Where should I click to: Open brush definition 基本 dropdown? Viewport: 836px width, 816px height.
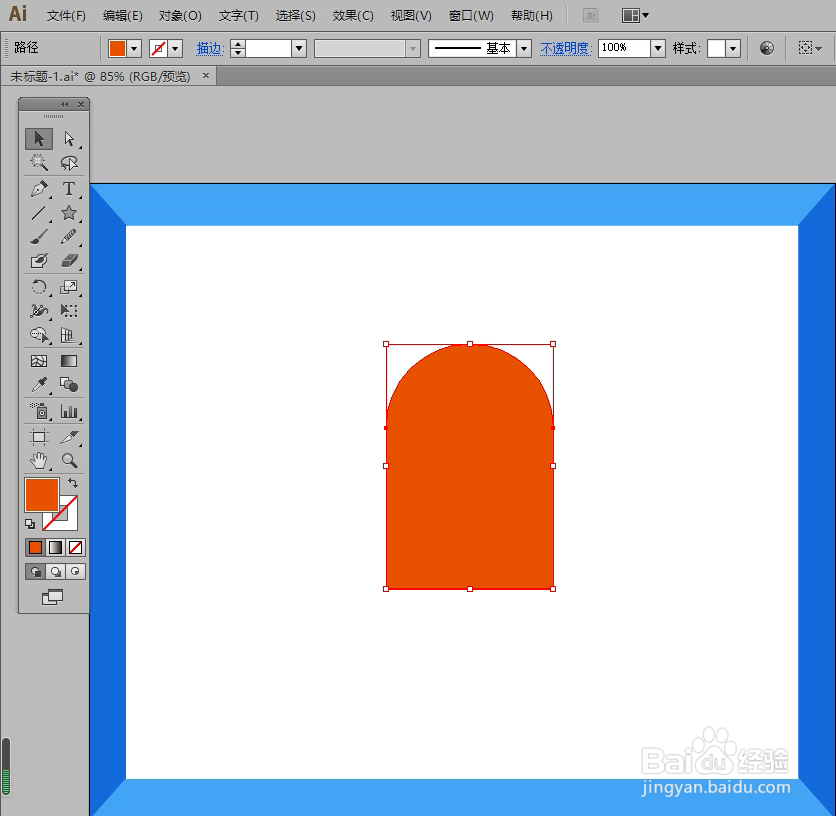[x=525, y=49]
